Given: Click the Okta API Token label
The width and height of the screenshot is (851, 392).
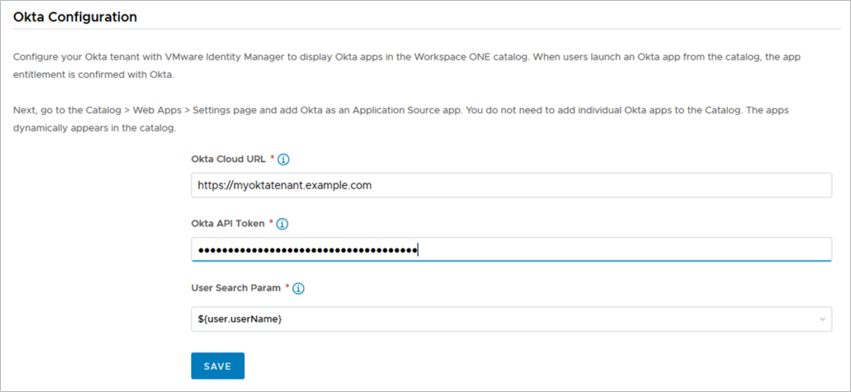Looking at the screenshot, I should (x=228, y=223).
